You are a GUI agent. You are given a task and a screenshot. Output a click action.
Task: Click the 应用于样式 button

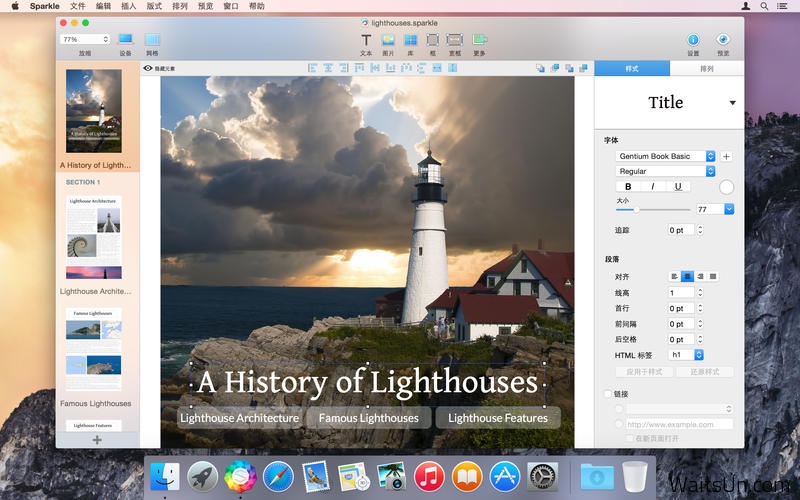pyautogui.click(x=644, y=372)
